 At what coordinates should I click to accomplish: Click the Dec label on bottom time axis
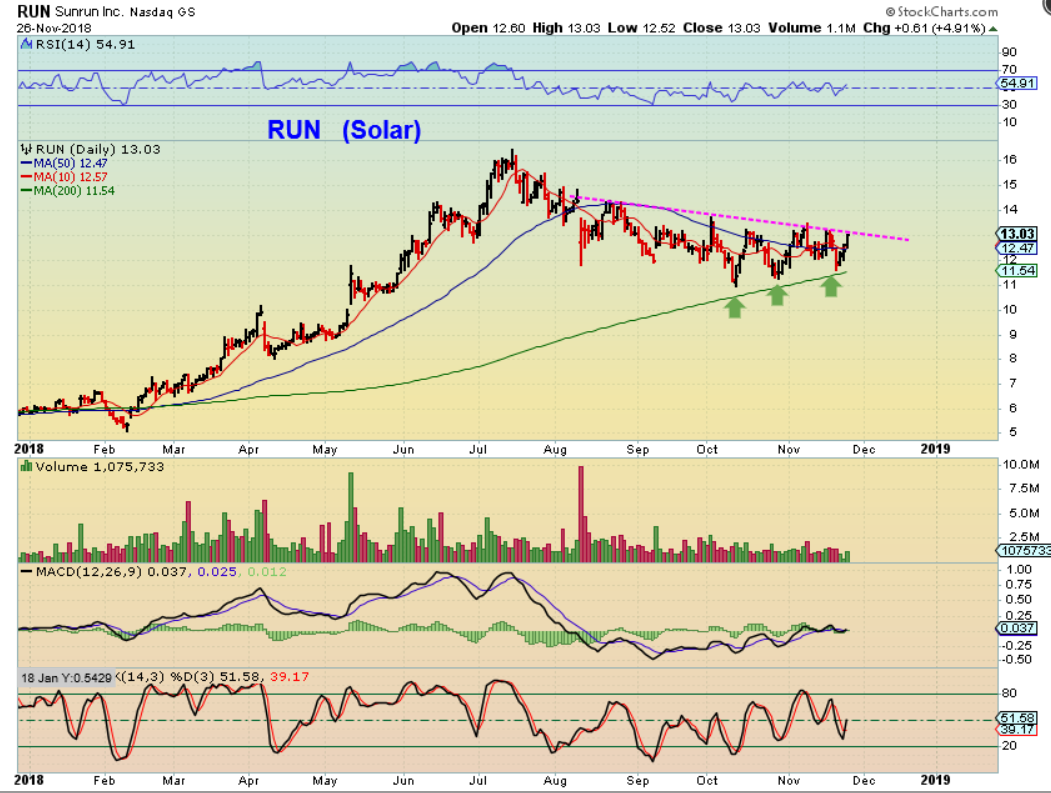coord(864,780)
